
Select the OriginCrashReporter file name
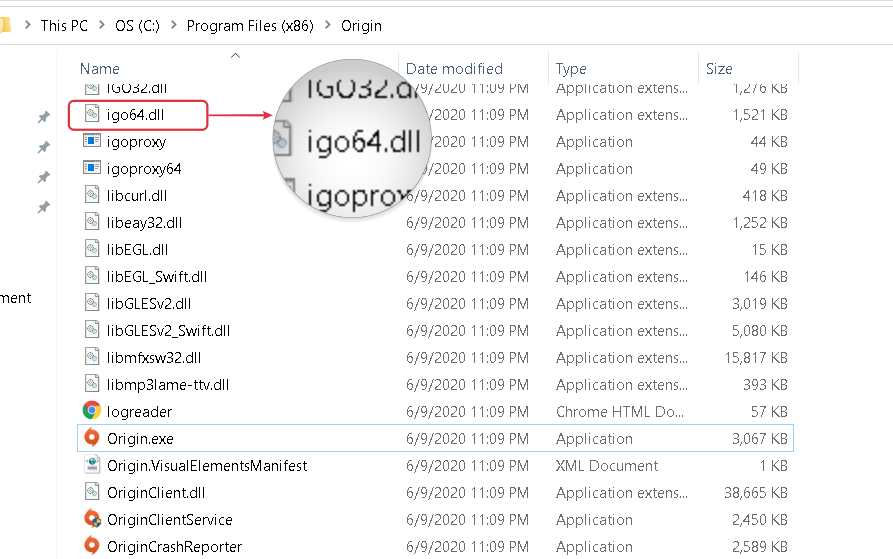pyautogui.click(x=174, y=546)
